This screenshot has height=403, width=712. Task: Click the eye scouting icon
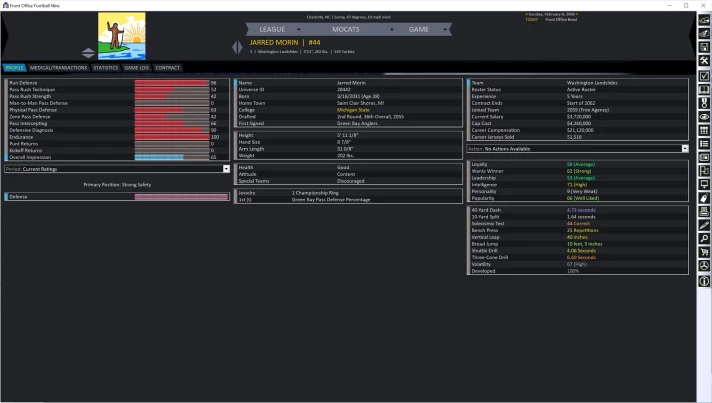(704, 117)
